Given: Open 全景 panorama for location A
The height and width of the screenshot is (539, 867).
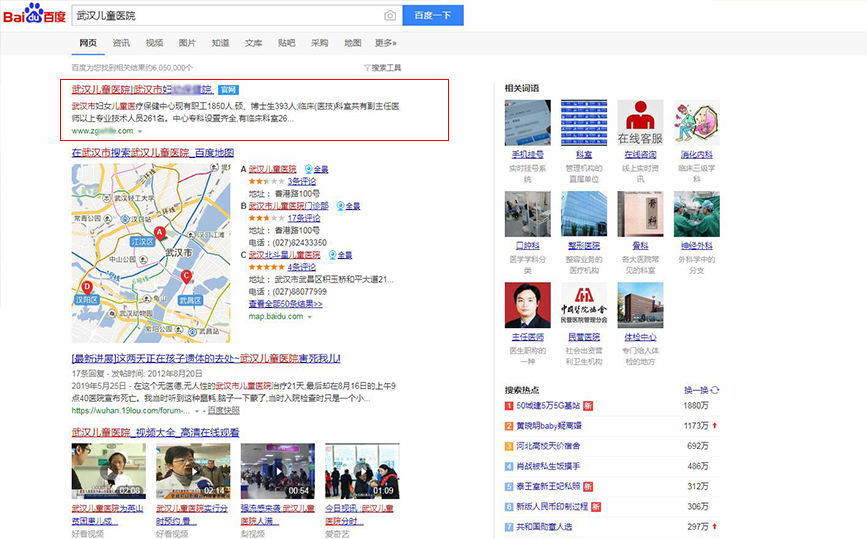Looking at the screenshot, I should [x=317, y=169].
